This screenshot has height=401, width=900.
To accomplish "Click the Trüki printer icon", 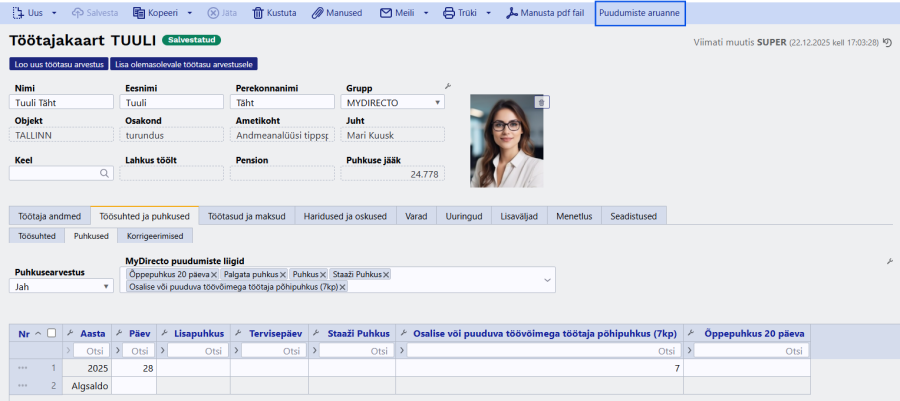I will click(449, 14).
